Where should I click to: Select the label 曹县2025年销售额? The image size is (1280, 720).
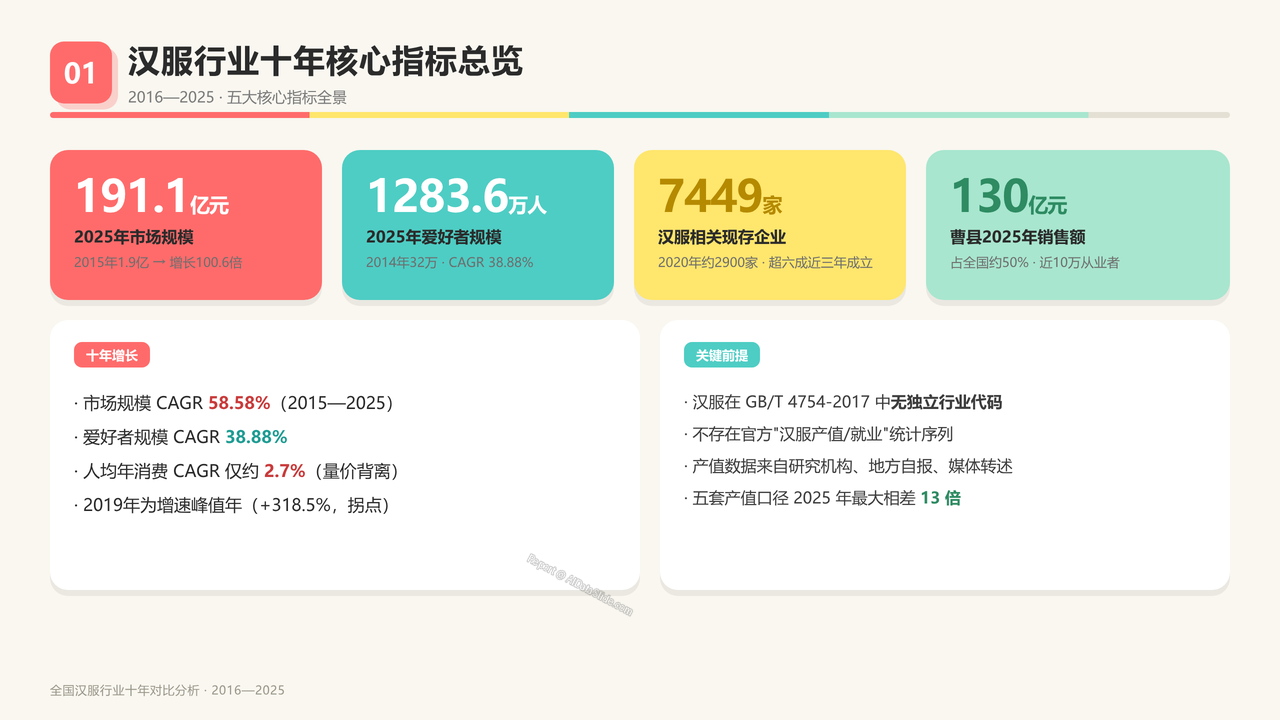1018,237
